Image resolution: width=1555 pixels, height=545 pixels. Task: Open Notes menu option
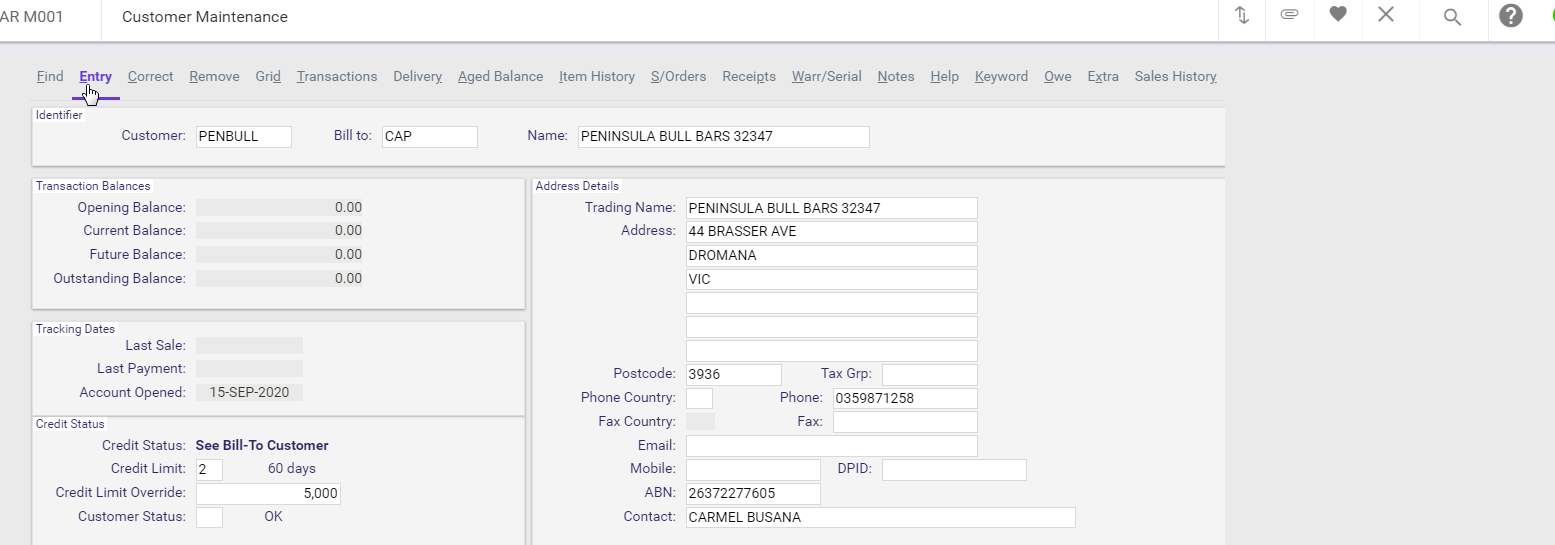click(x=896, y=76)
